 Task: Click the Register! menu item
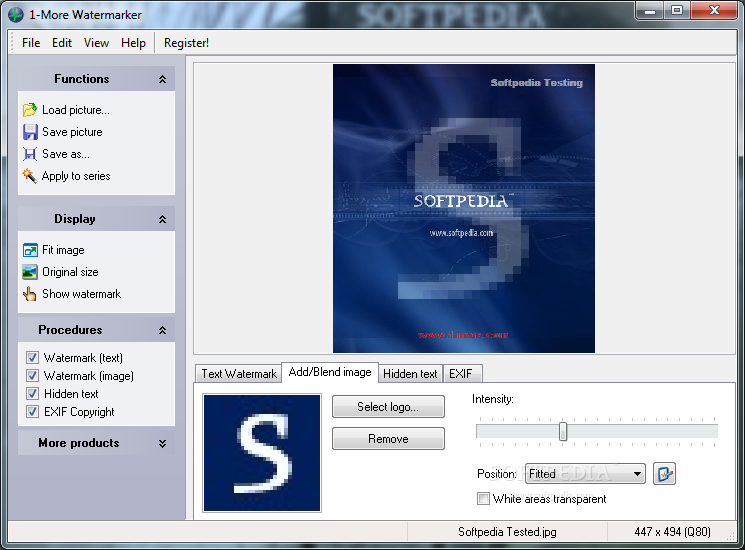tap(186, 43)
